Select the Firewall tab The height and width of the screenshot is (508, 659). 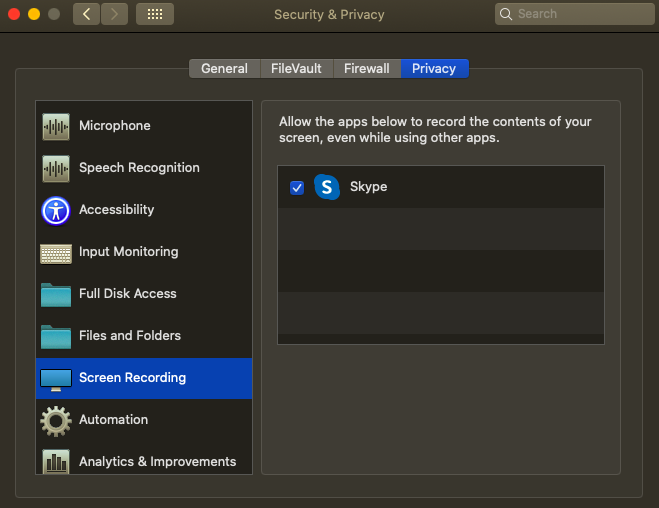(367, 69)
